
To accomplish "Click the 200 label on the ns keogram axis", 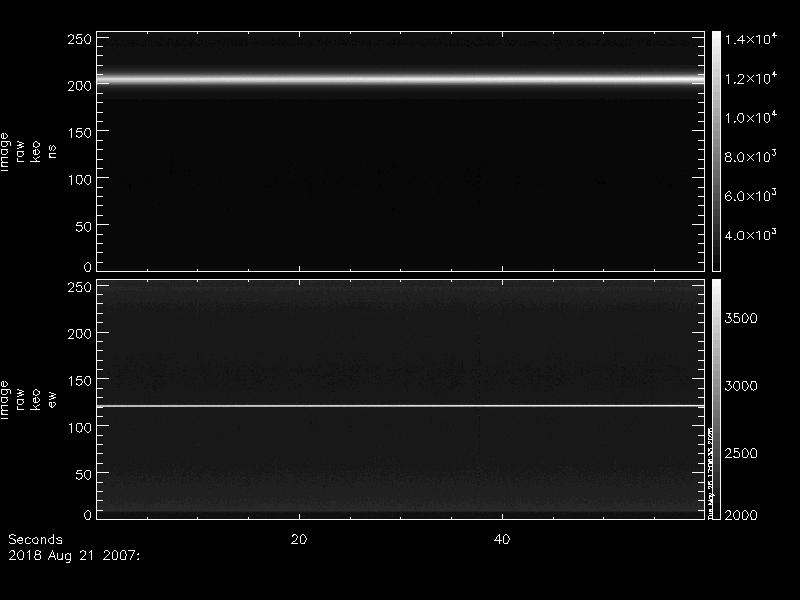I will click(80, 86).
